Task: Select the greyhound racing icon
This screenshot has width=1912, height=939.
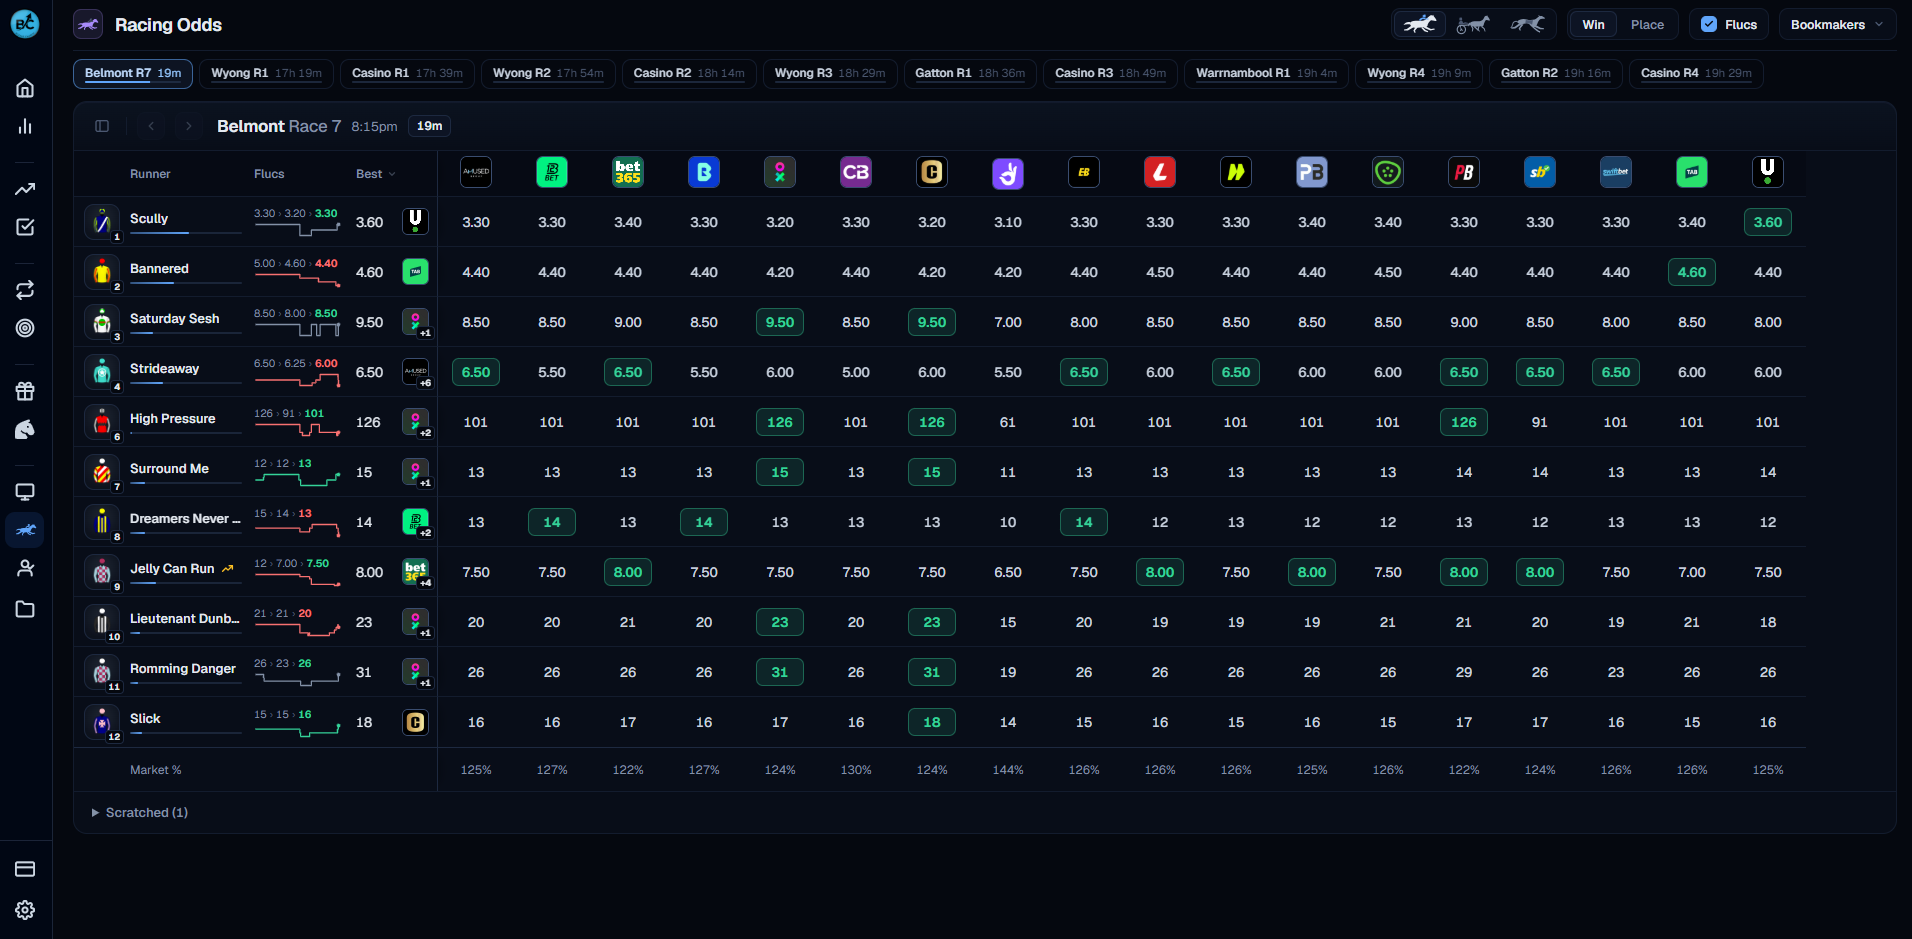Action: coord(1527,24)
